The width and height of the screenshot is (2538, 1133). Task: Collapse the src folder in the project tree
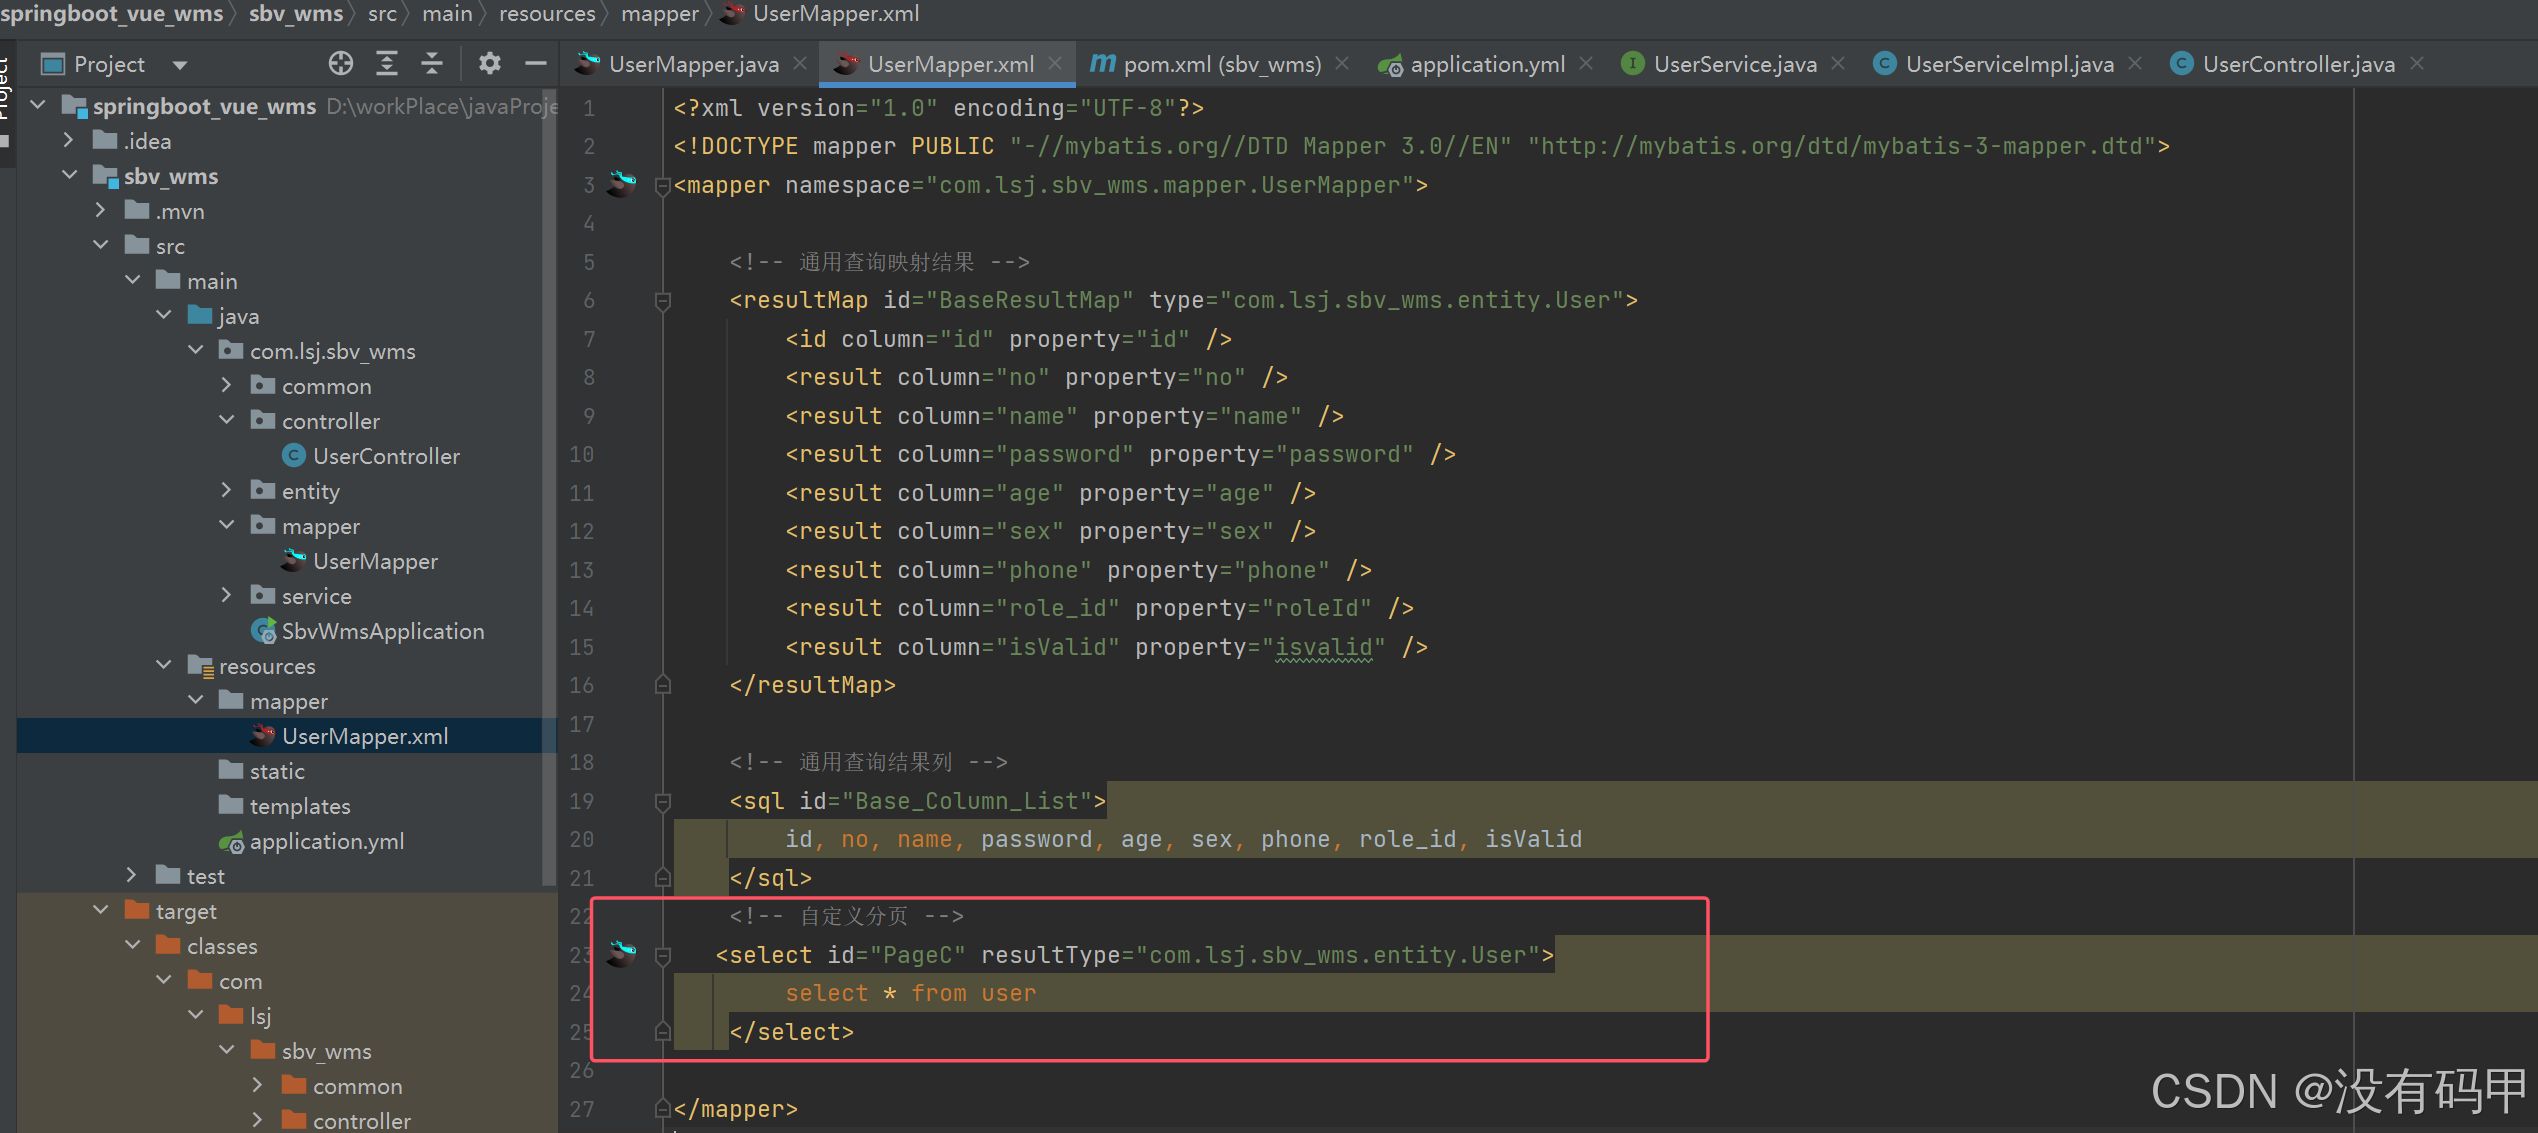[x=100, y=245]
